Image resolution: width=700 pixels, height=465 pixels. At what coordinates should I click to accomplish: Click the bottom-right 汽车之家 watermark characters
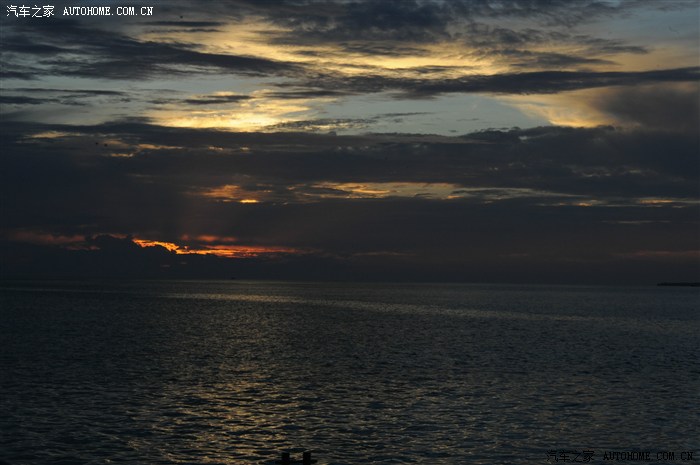pyautogui.click(x=571, y=456)
